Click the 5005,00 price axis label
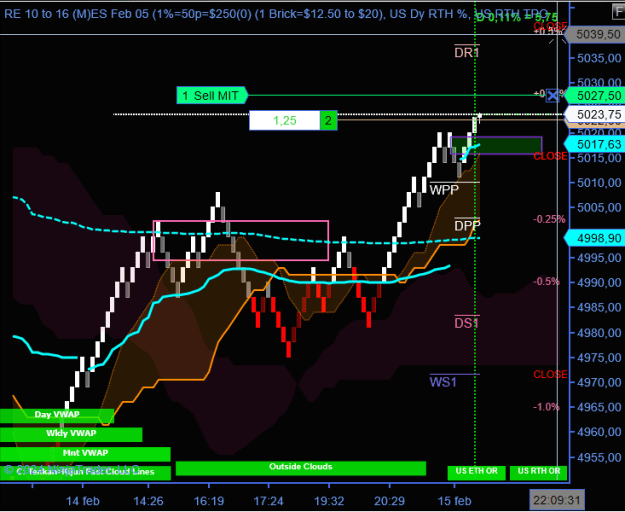Image resolution: width=625 pixels, height=512 pixels. pos(599,207)
